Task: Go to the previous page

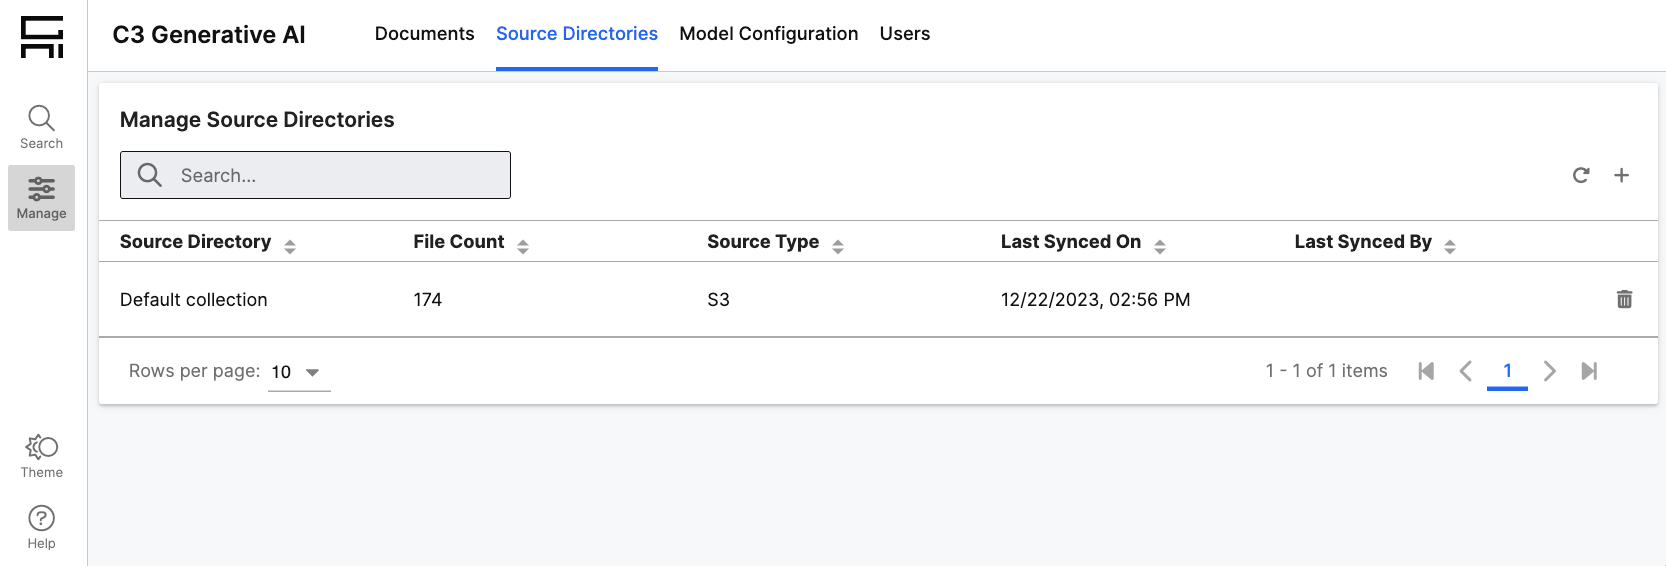Action: [1466, 371]
